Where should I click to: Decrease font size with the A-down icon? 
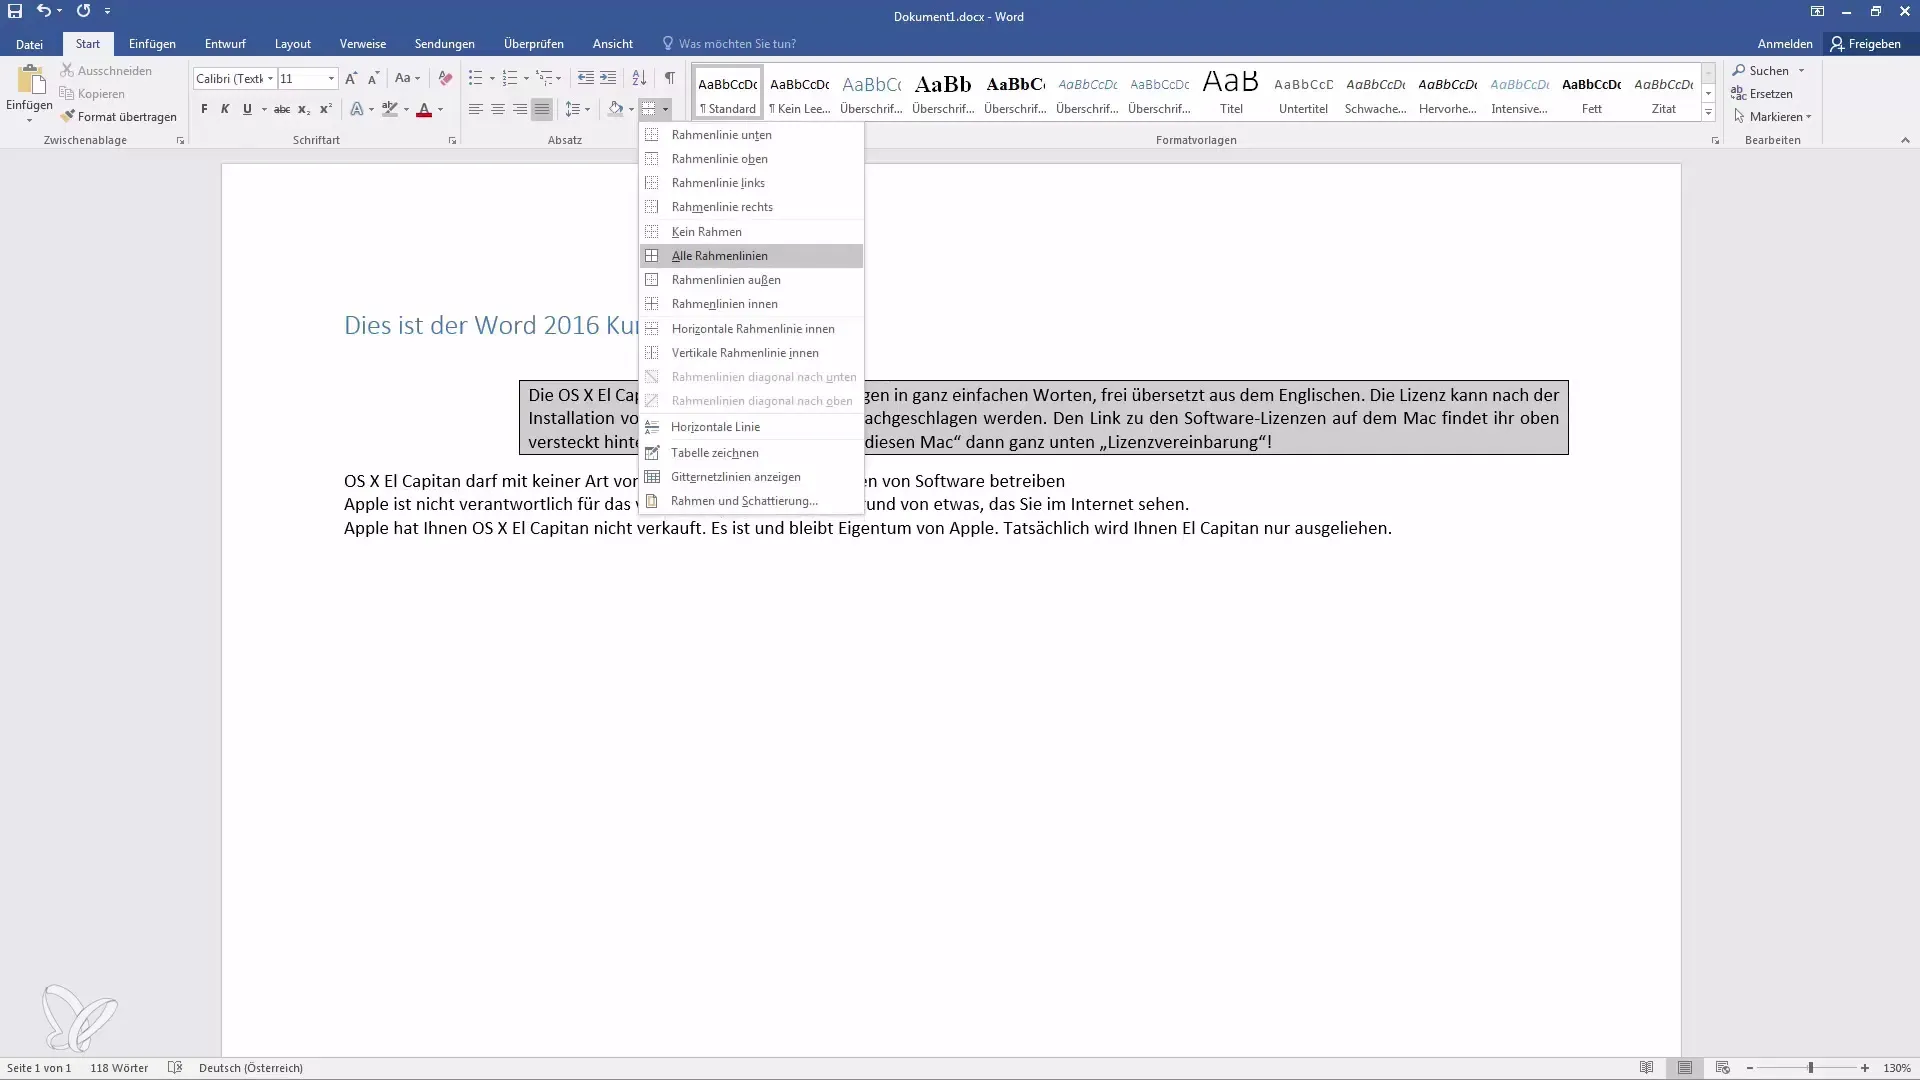pyautogui.click(x=373, y=78)
